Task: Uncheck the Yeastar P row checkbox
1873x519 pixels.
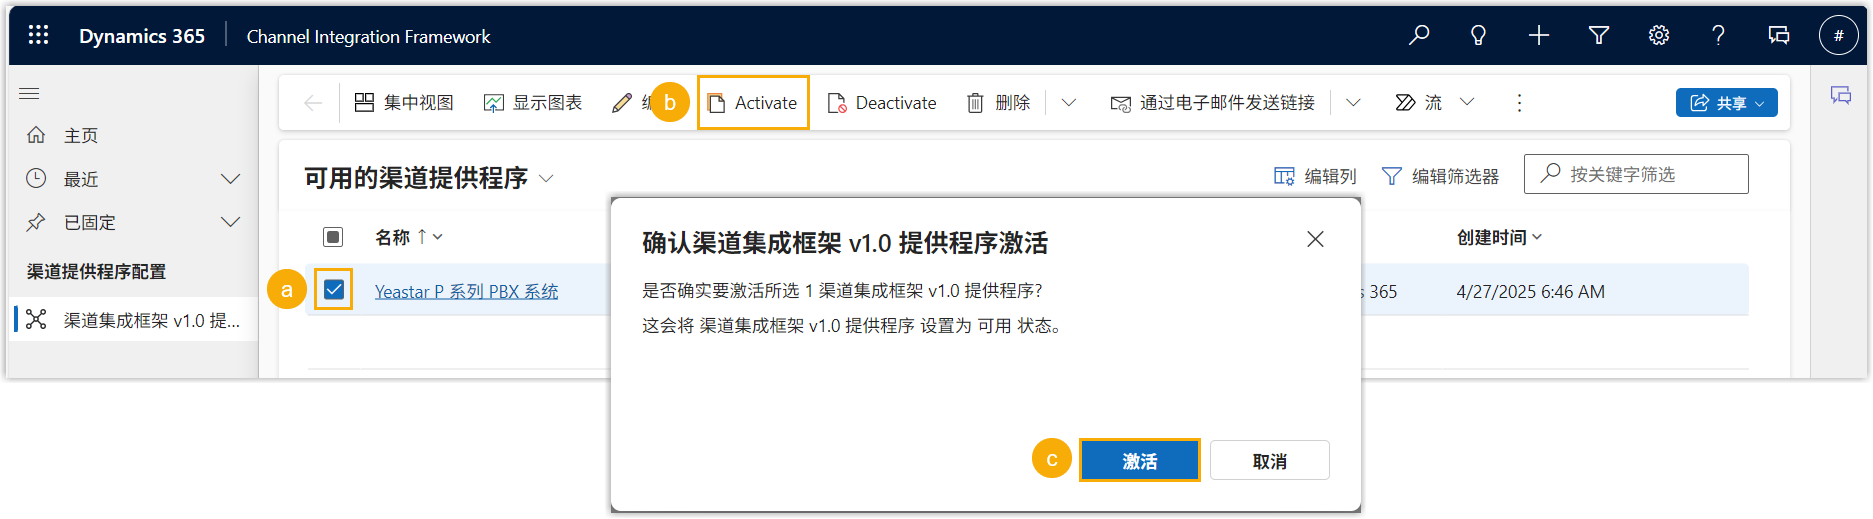Action: pyautogui.click(x=334, y=290)
